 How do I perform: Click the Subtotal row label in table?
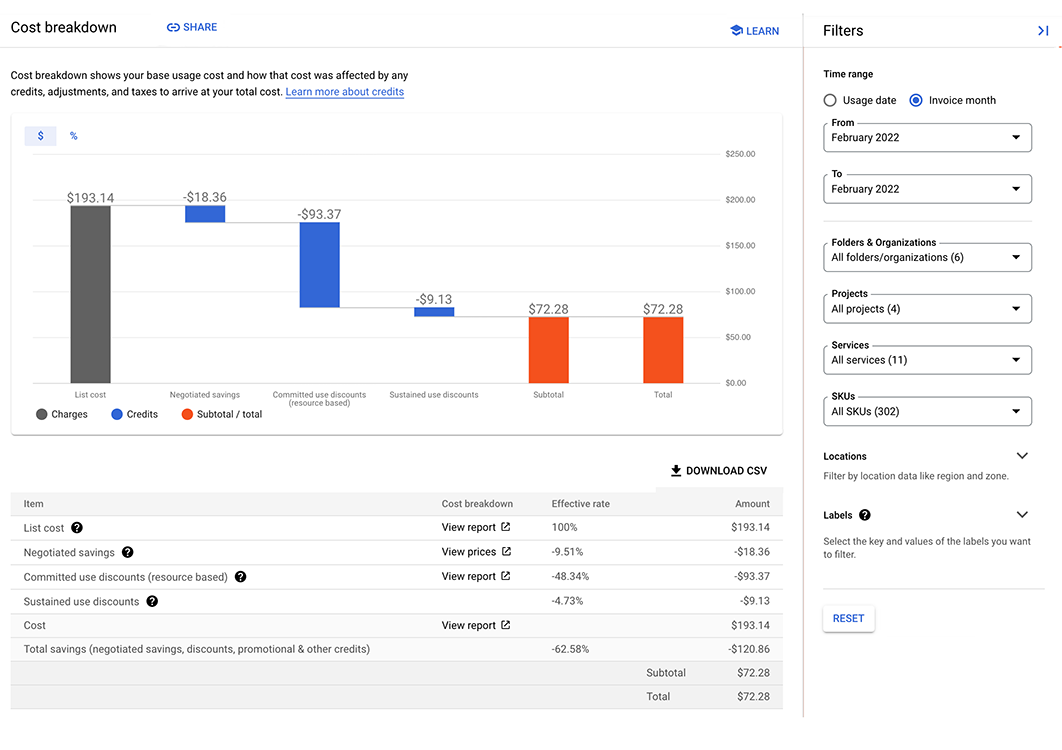[666, 673]
